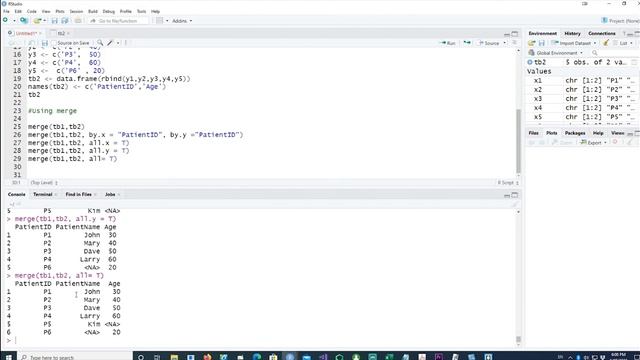The image size is (640, 360).
Task: Switch to the Terminal tab
Action: coord(42,194)
